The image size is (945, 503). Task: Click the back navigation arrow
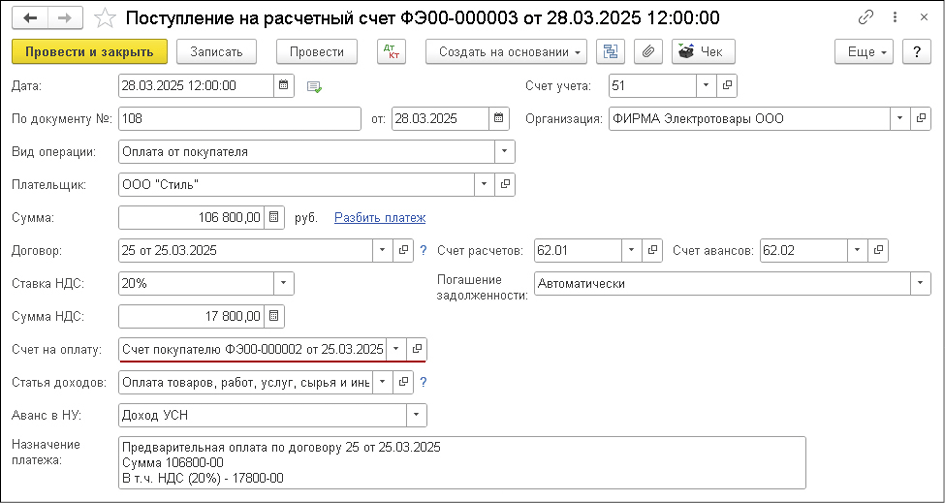(x=30, y=18)
